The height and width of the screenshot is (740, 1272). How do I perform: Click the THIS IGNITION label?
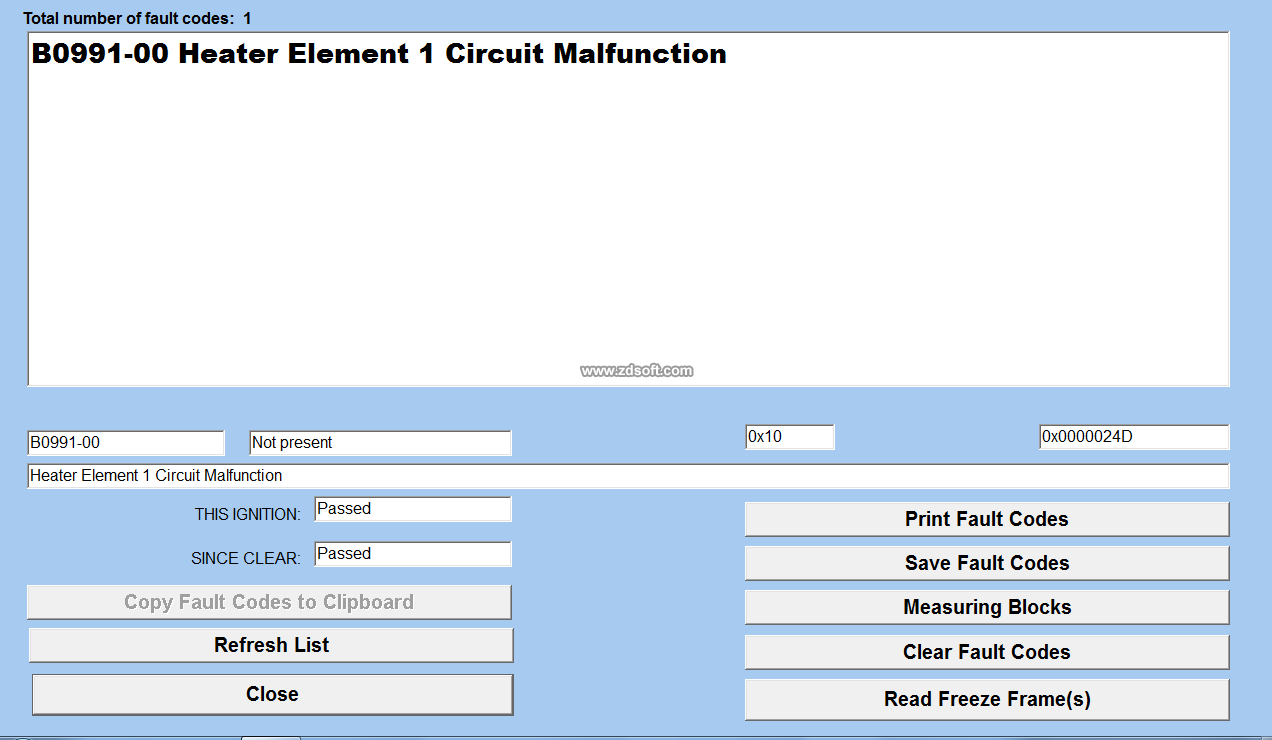[247, 514]
